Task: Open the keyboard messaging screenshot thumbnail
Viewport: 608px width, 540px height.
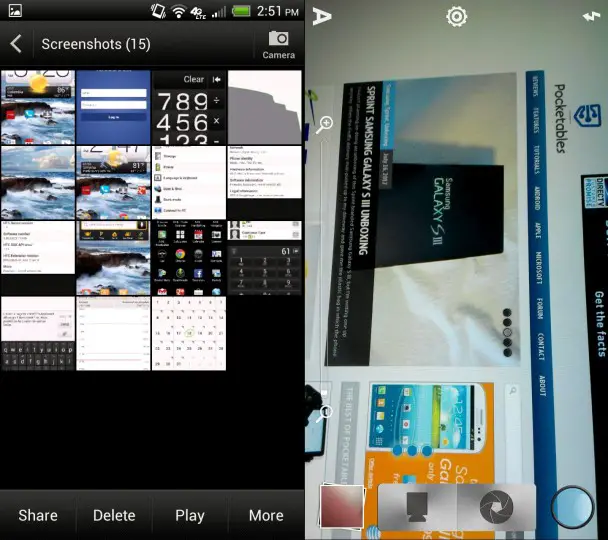Action: [38, 333]
